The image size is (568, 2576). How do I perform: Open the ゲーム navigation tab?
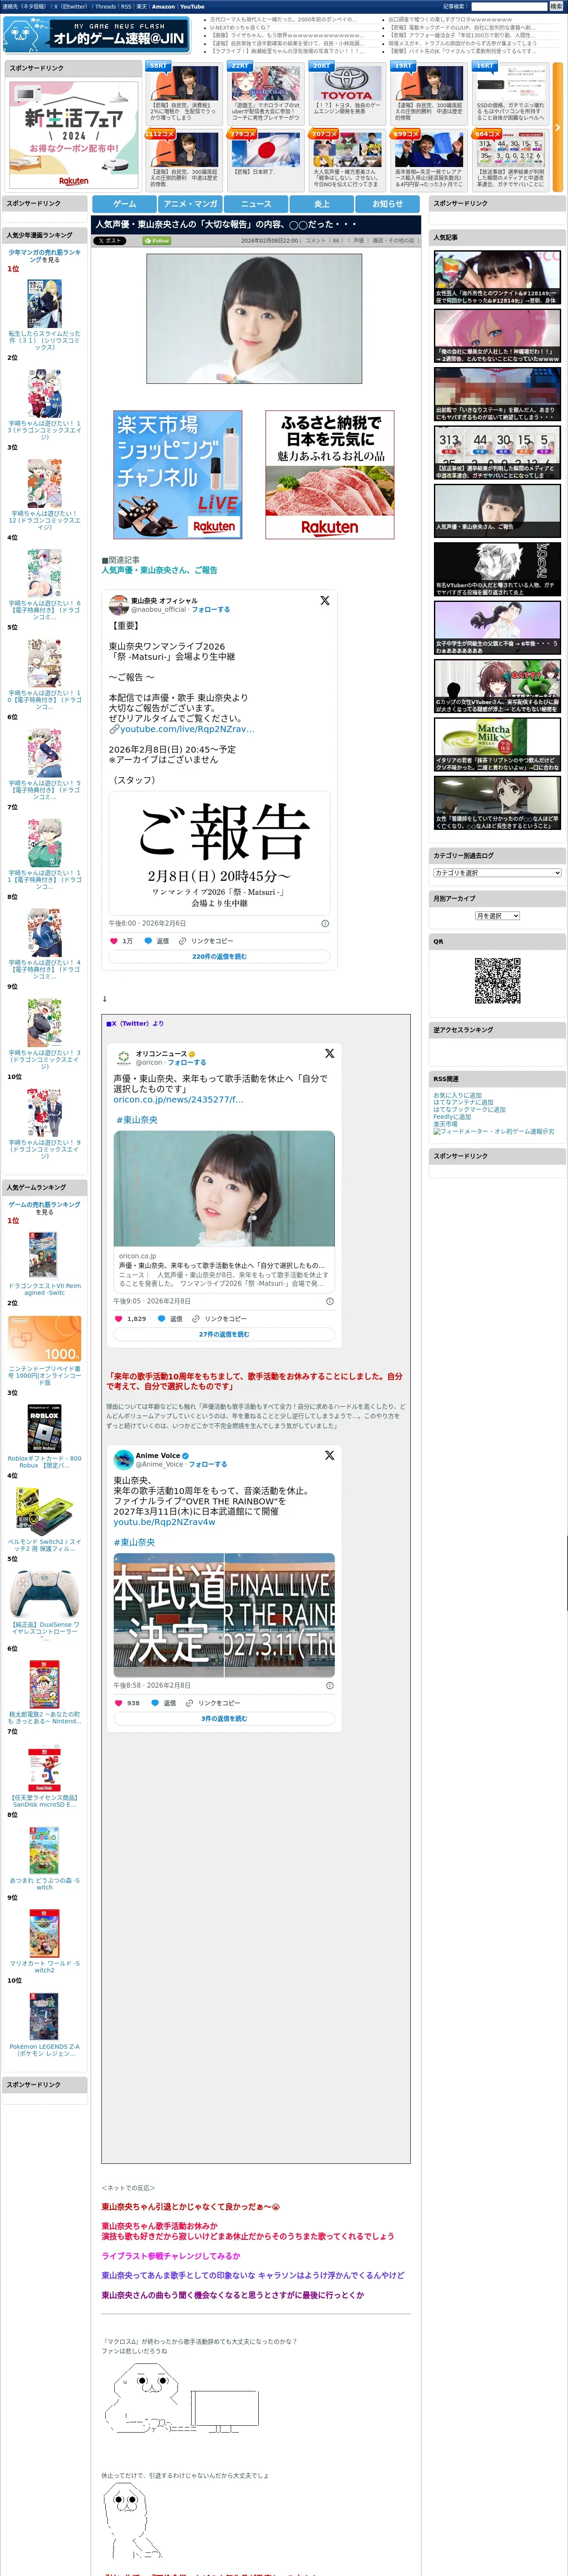[124, 204]
